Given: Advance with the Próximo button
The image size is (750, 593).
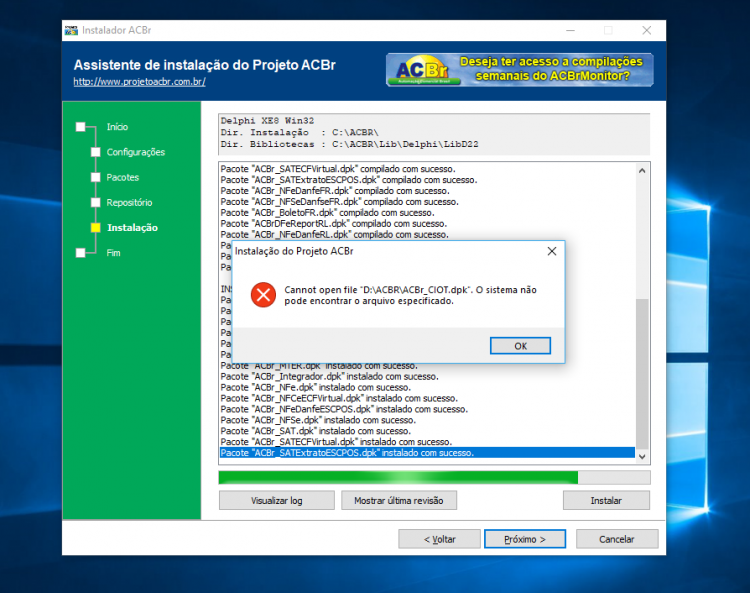Looking at the screenshot, I should 525,539.
